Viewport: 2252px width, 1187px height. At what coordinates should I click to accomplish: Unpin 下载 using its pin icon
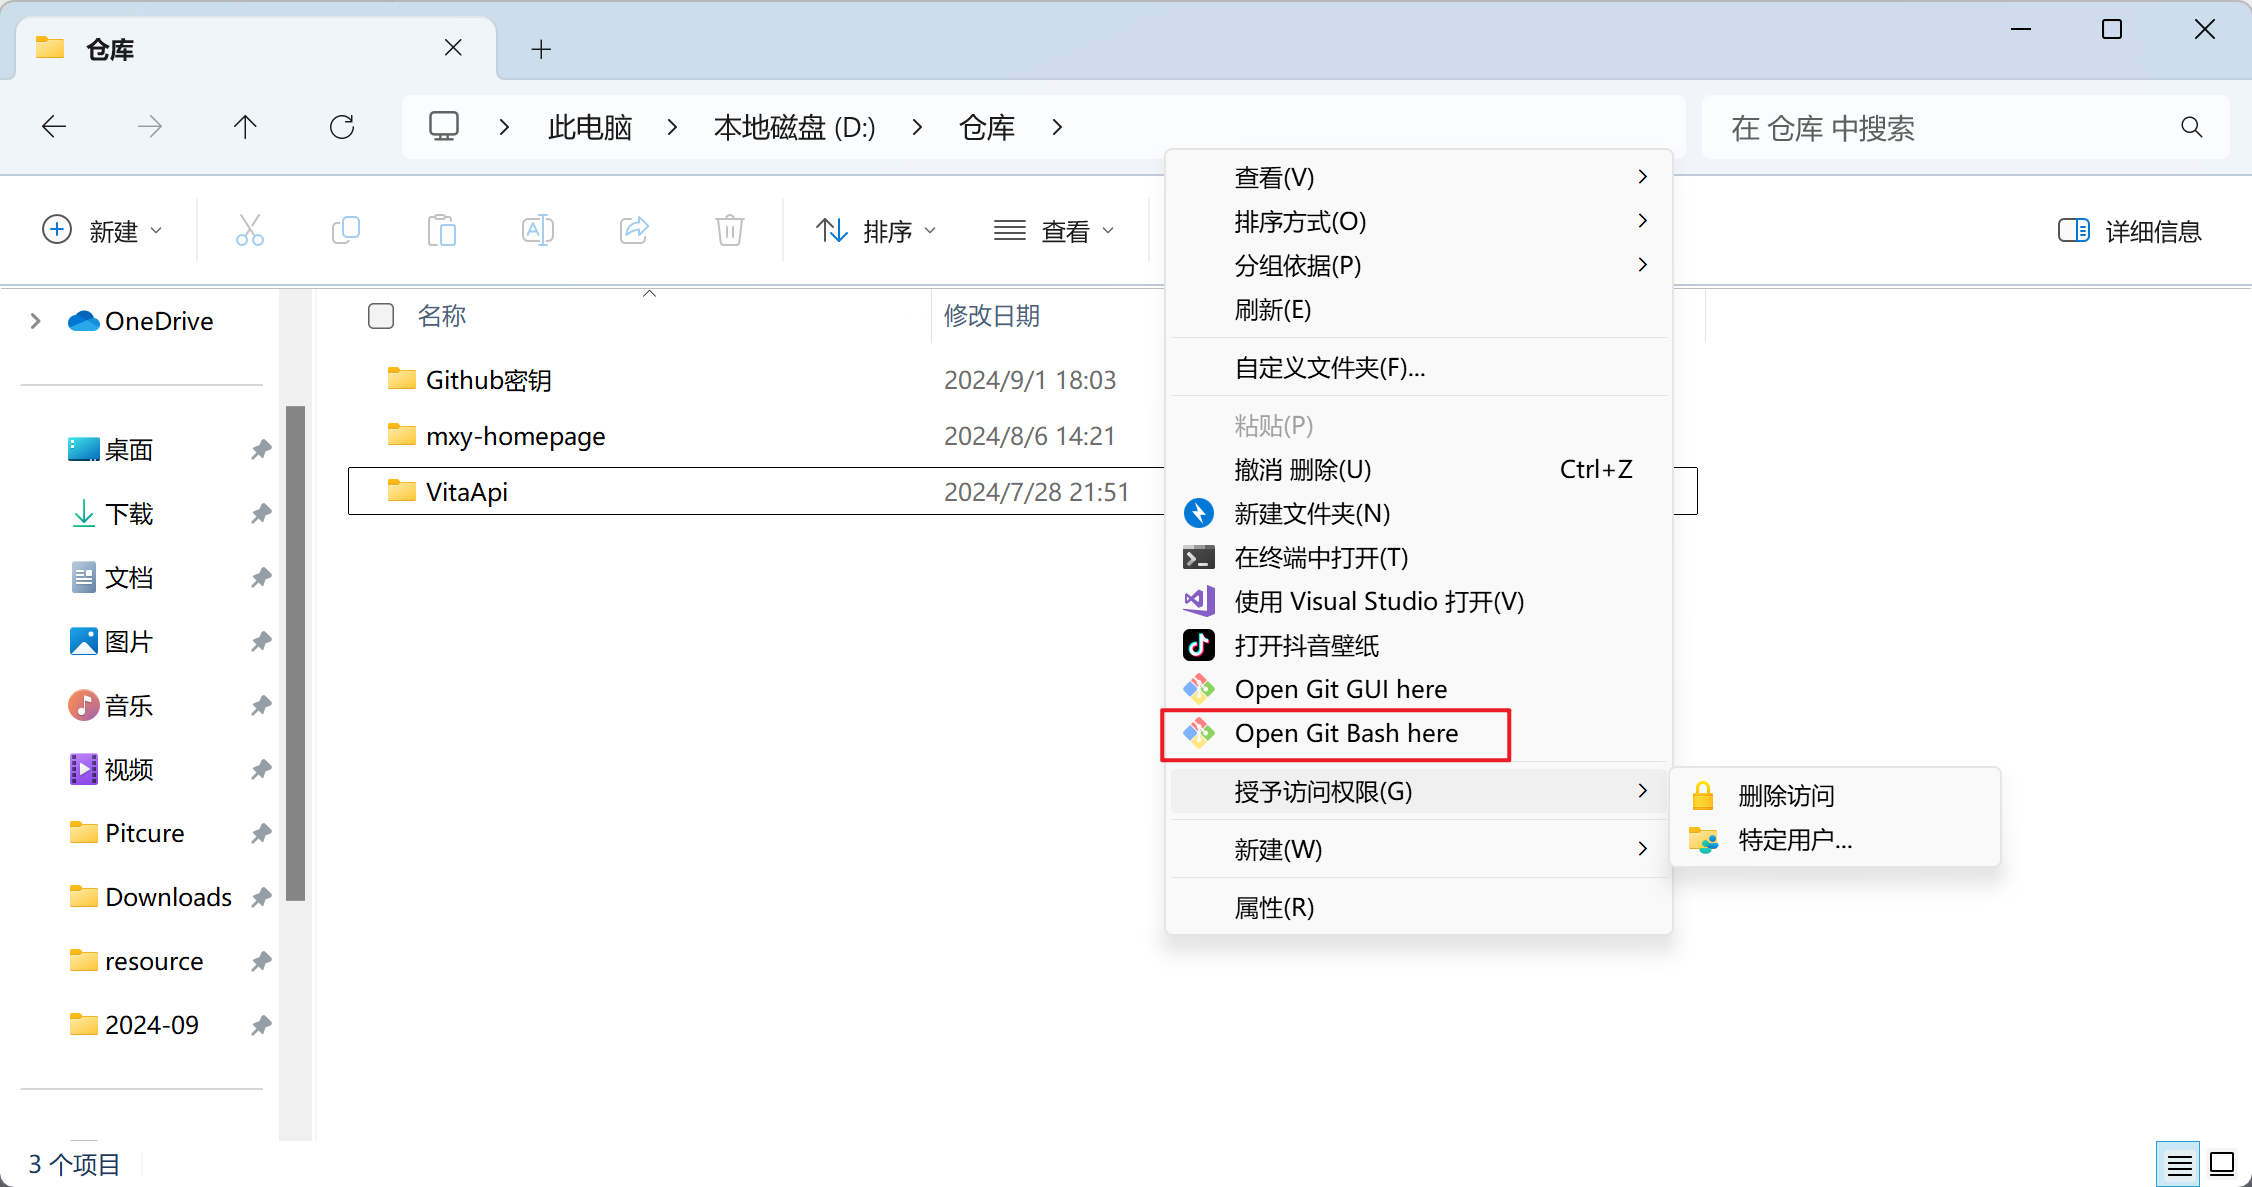click(x=261, y=514)
